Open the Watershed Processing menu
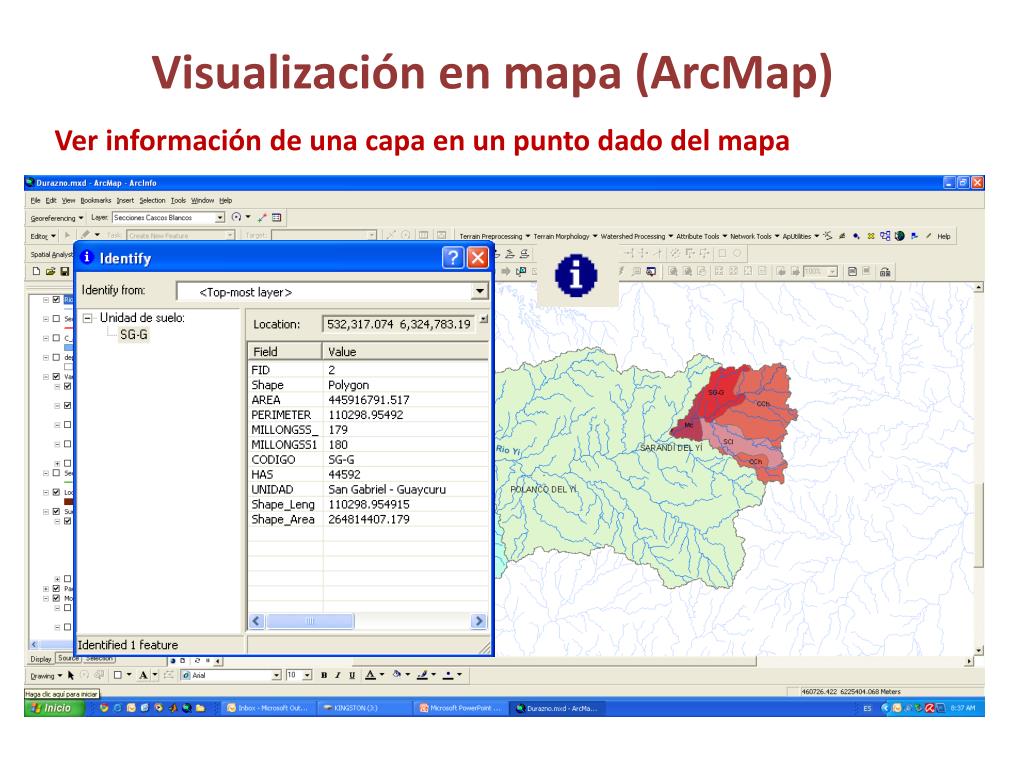The width and height of the screenshot is (1024, 768). pyautogui.click(x=637, y=236)
